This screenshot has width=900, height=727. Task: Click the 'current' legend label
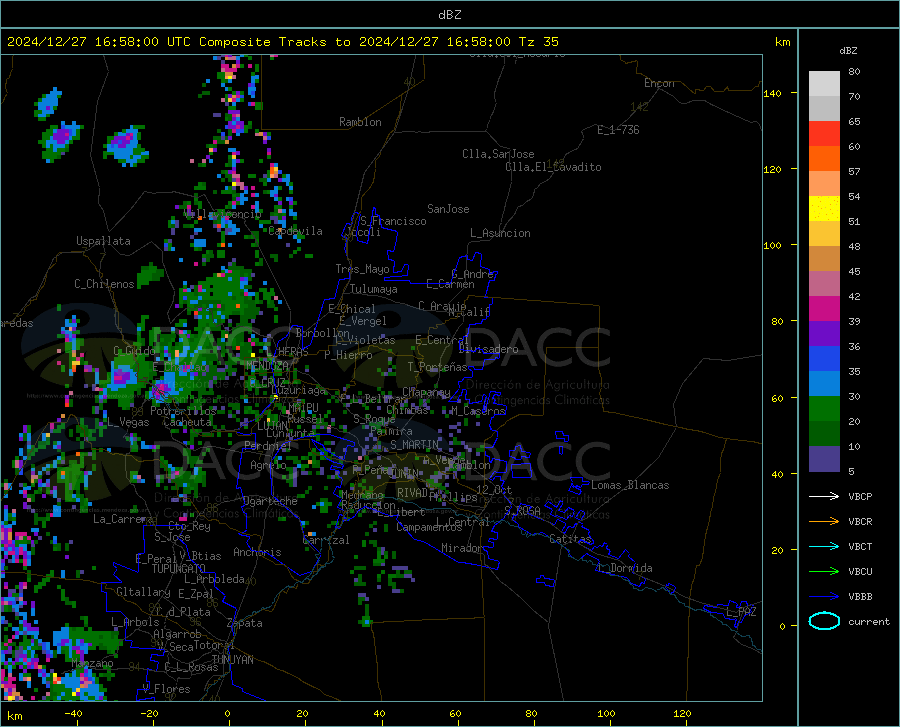coord(869,621)
